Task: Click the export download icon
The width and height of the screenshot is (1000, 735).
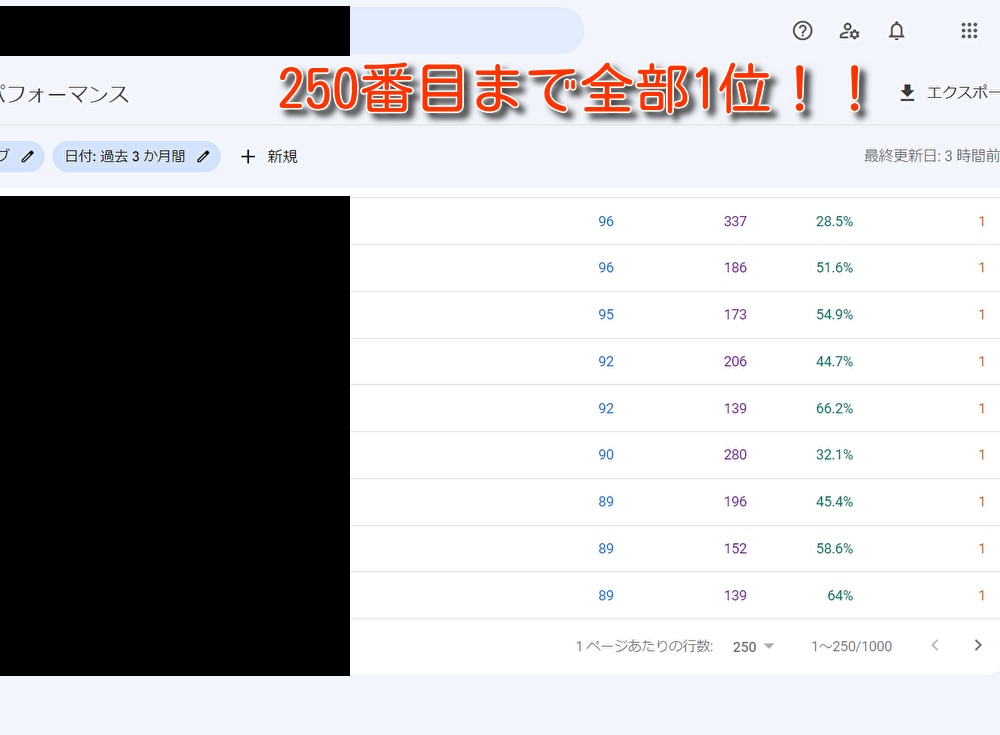Action: click(907, 93)
